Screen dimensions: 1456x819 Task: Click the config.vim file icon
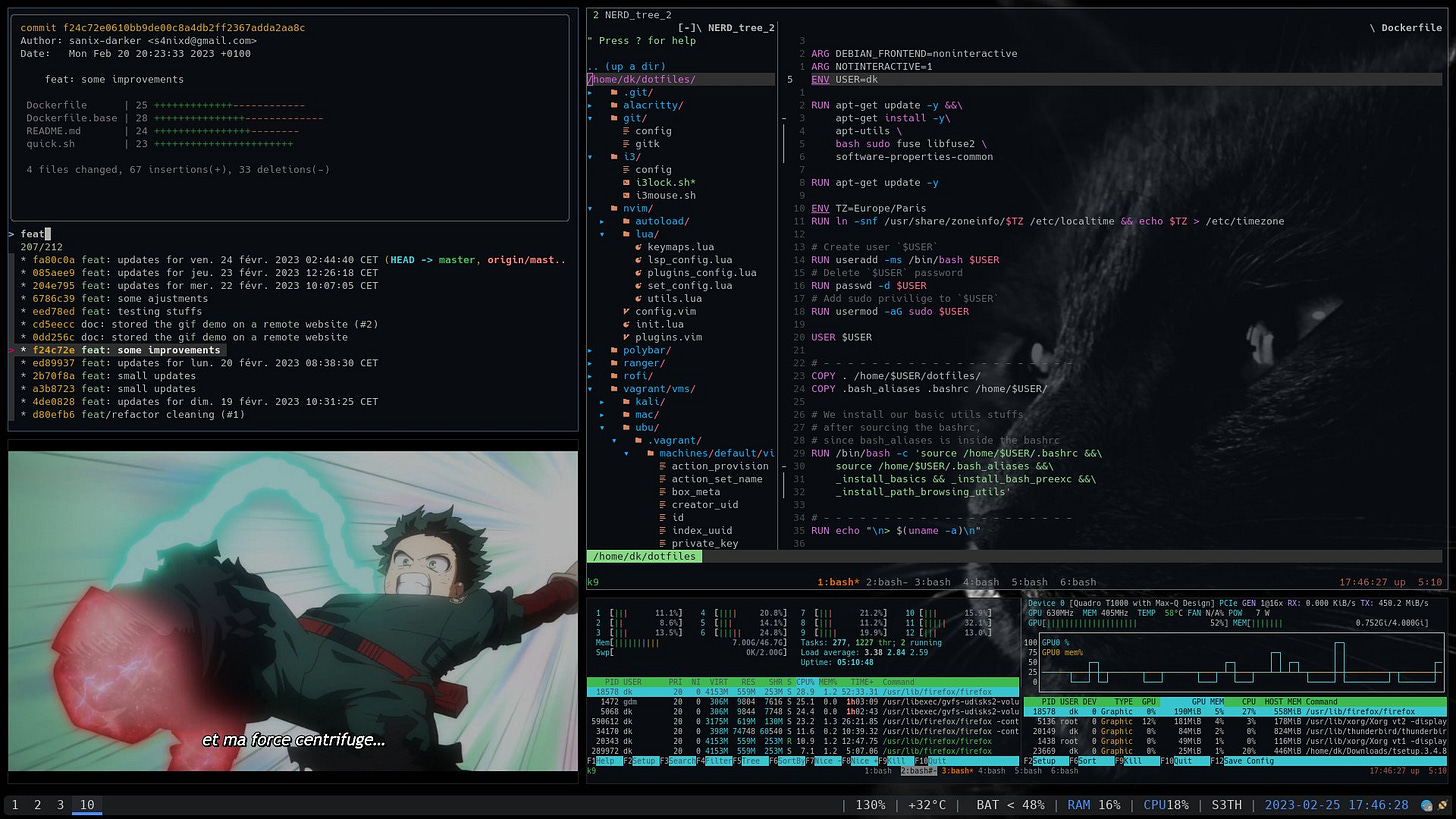(627, 311)
